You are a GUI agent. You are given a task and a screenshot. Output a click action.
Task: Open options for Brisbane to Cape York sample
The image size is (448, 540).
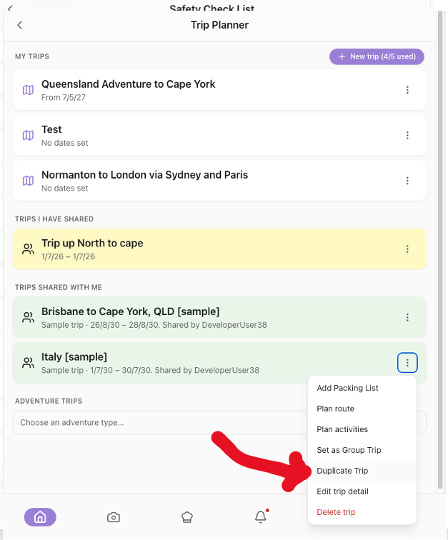(407, 317)
